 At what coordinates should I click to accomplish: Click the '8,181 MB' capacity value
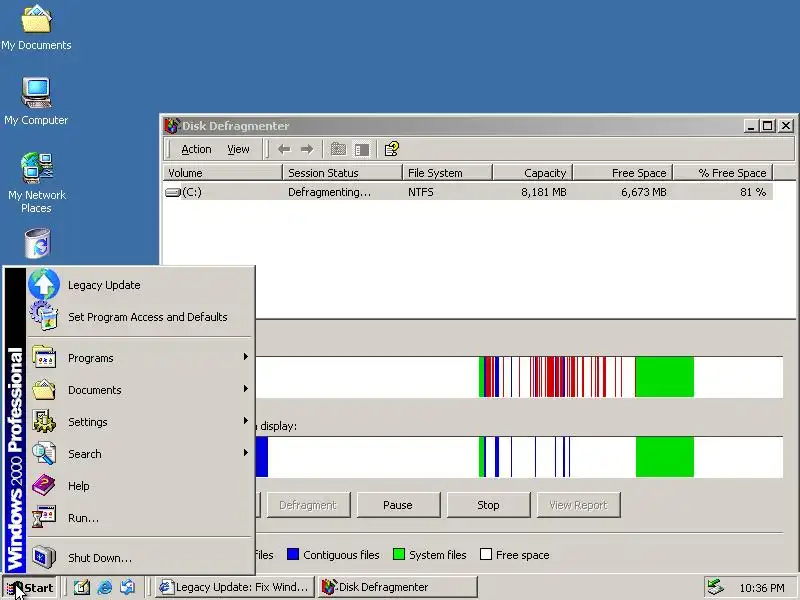pyautogui.click(x=544, y=192)
